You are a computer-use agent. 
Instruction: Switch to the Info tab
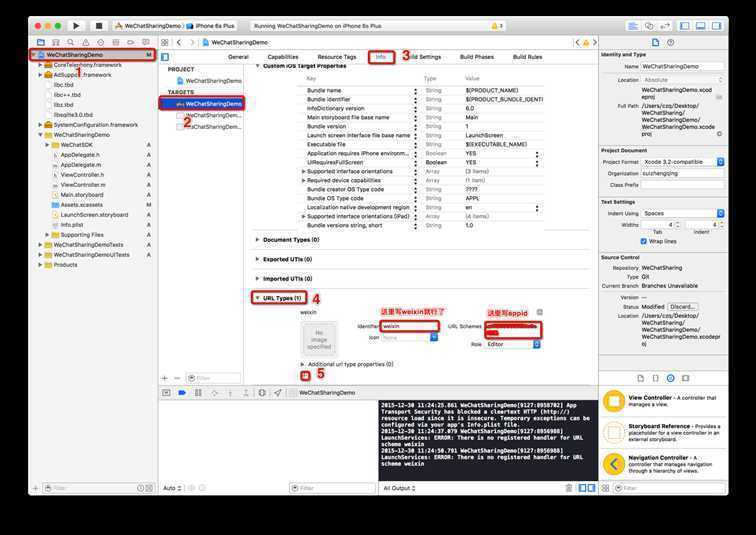pyautogui.click(x=381, y=57)
